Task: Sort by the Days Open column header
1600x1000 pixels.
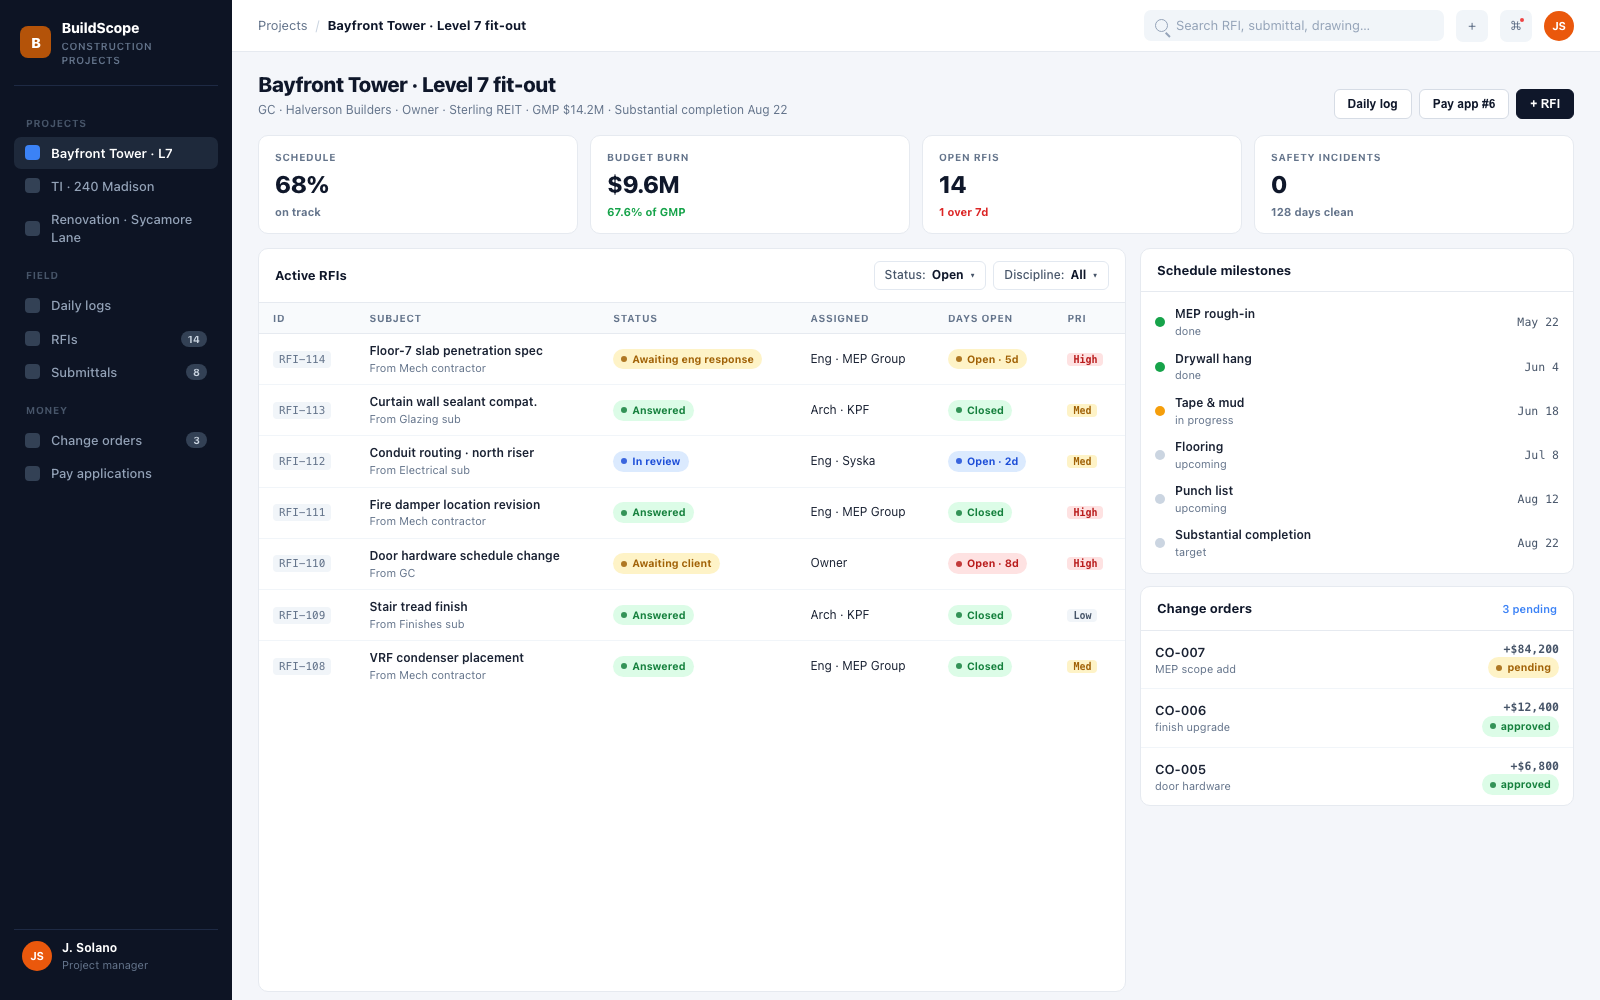Action: click(x=980, y=319)
